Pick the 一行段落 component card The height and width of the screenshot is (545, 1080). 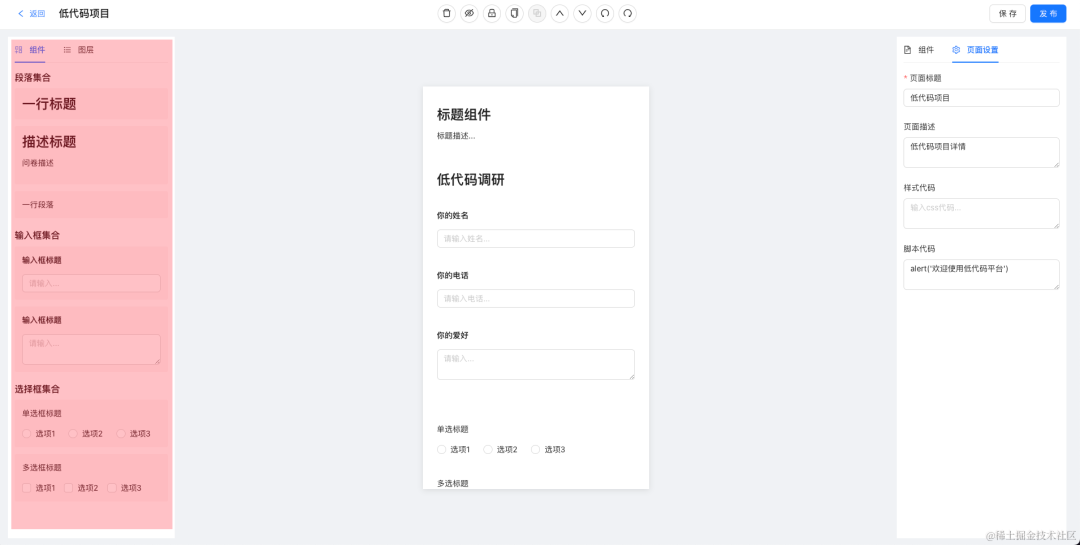(x=91, y=204)
